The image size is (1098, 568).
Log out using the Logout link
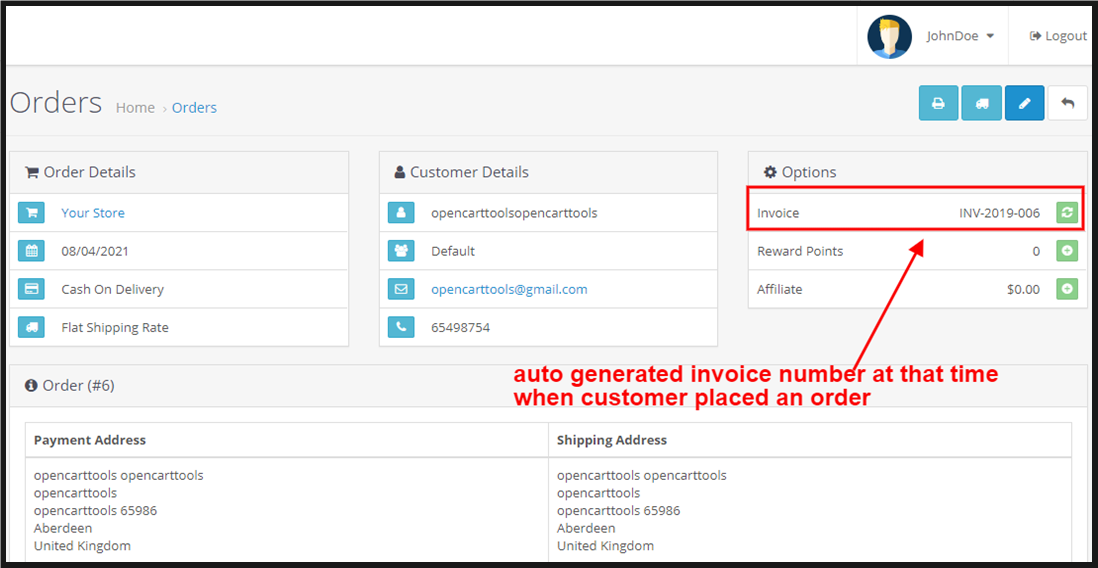(1058, 36)
